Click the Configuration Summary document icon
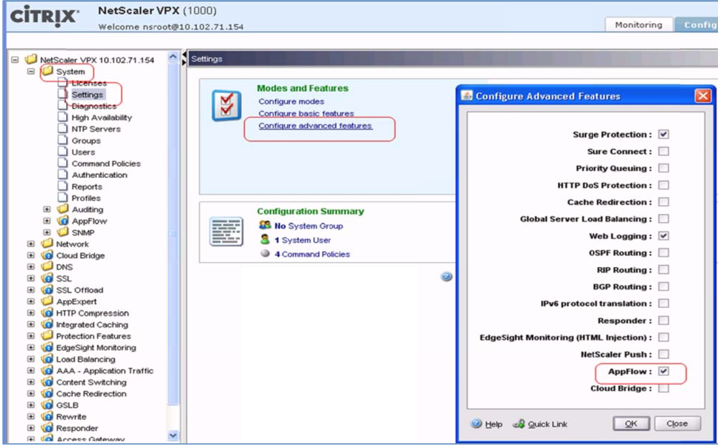 pyautogui.click(x=226, y=231)
